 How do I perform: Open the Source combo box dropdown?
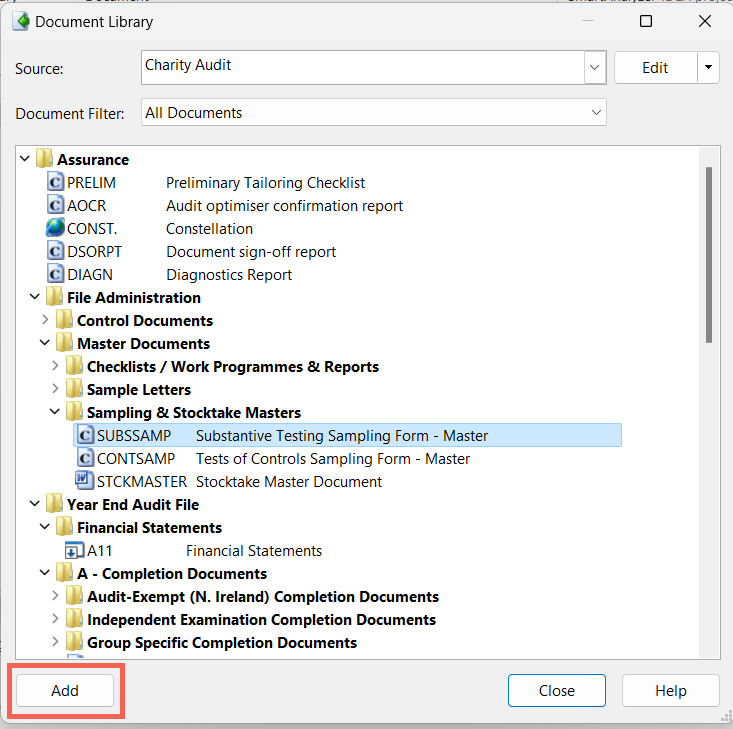click(595, 67)
